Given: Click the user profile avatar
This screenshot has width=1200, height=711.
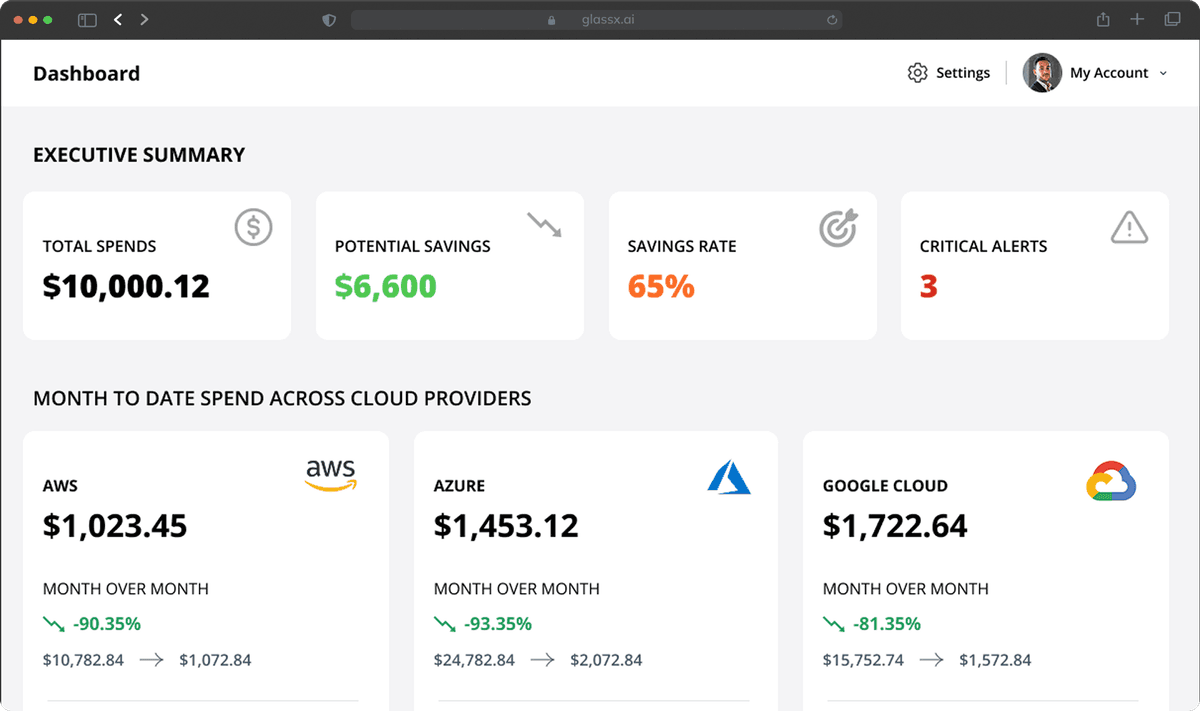Looking at the screenshot, I should click(x=1041, y=73).
